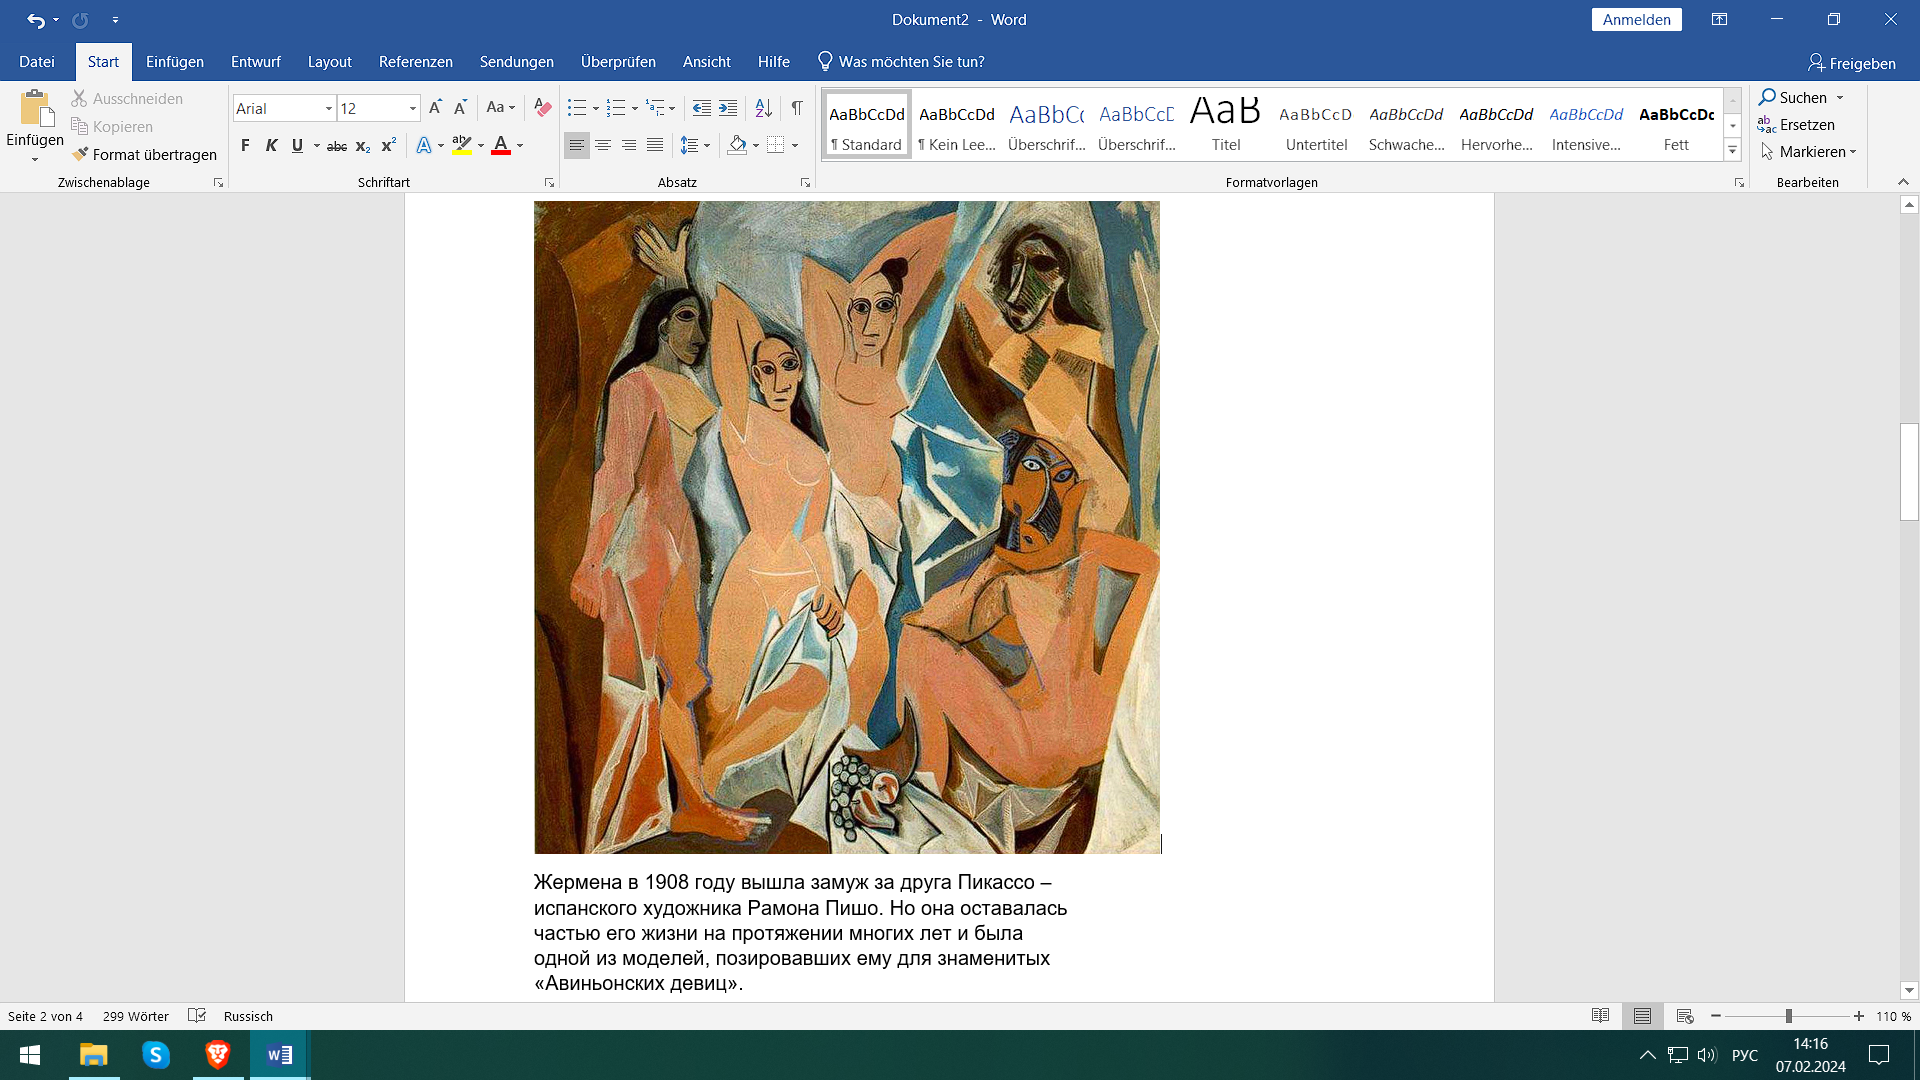Apply strikethrough formatting
The width and height of the screenshot is (1920, 1080).
(337, 146)
